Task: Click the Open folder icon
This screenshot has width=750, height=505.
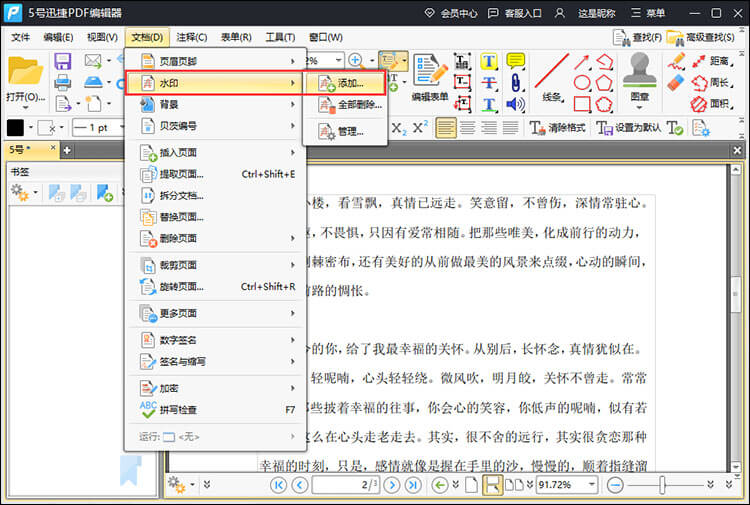Action: pos(25,71)
